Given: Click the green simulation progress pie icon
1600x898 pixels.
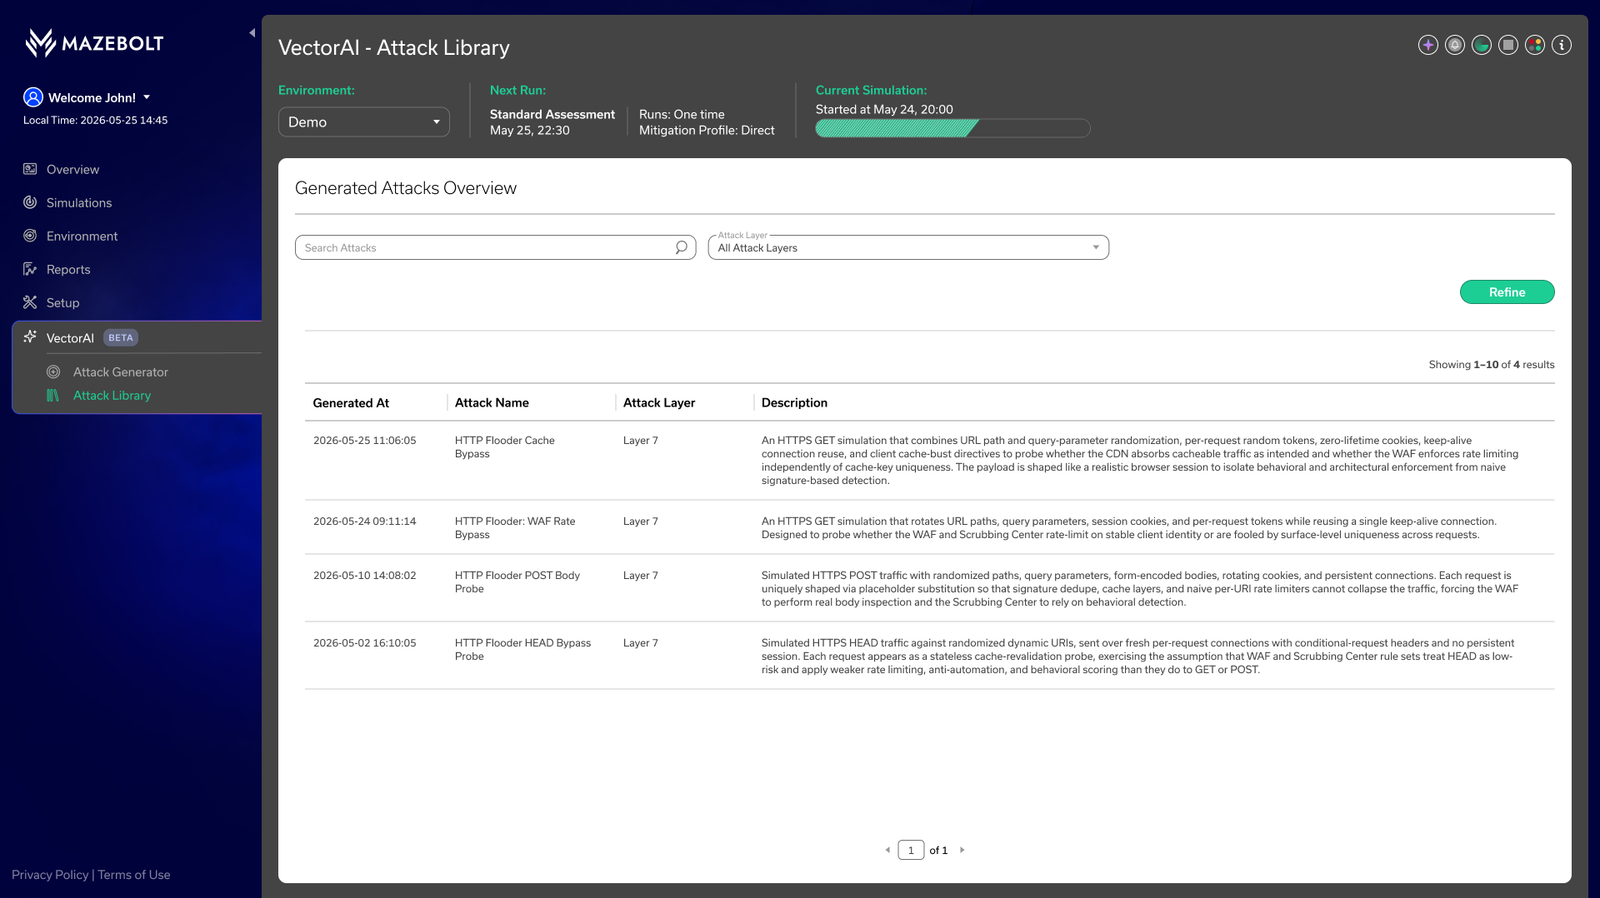Looking at the screenshot, I should [x=1481, y=45].
